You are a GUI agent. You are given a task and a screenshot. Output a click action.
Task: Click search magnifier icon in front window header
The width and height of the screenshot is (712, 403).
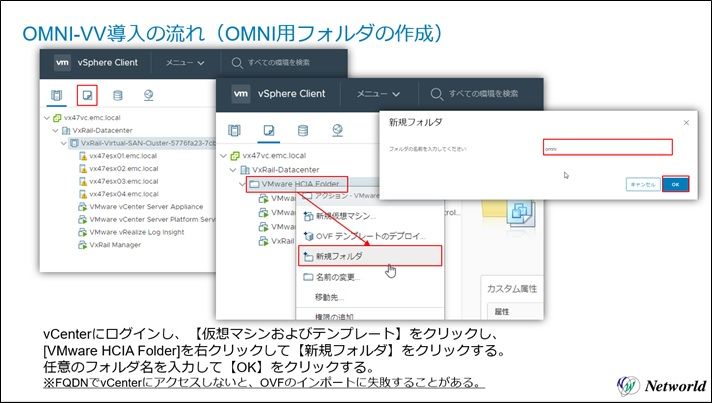point(436,94)
